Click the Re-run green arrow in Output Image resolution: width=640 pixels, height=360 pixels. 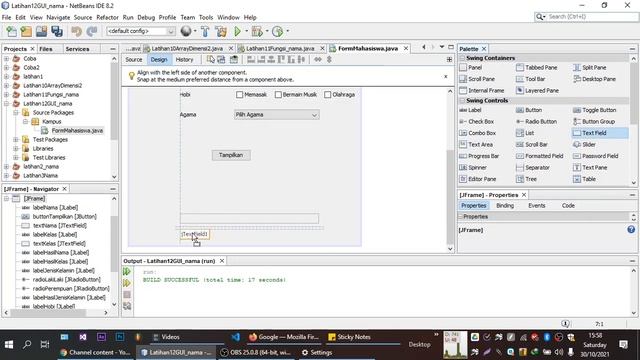pos(127,271)
